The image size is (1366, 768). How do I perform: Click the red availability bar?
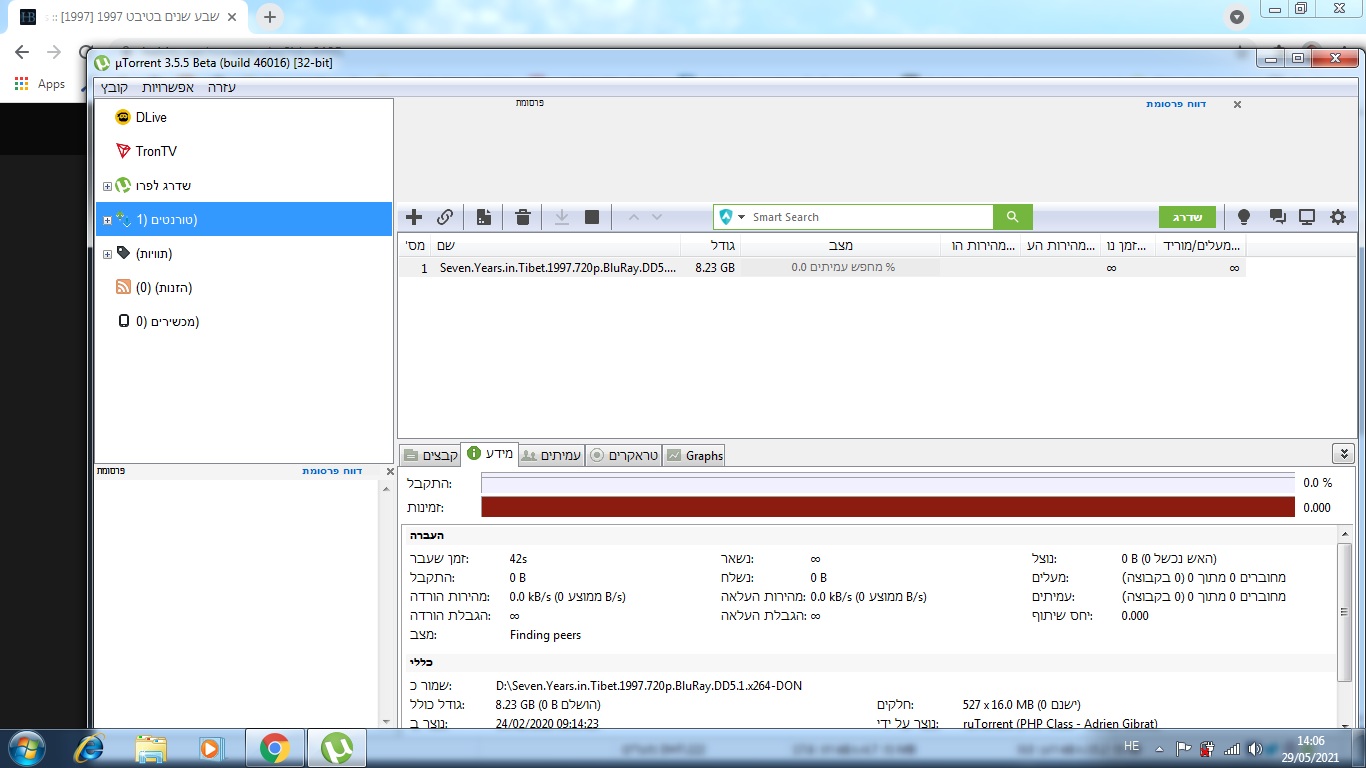tap(887, 507)
